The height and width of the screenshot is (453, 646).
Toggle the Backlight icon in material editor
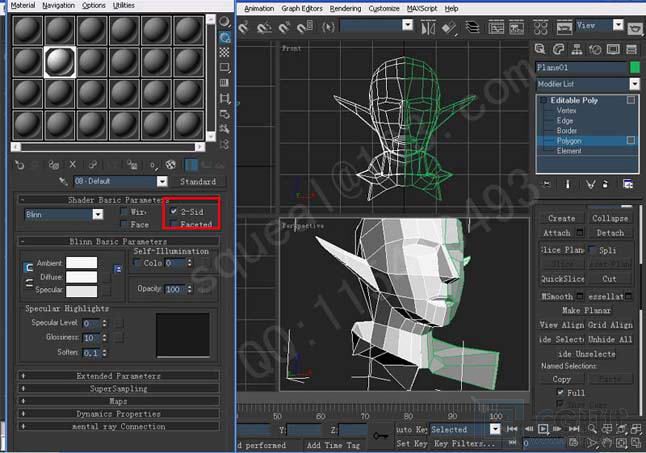(225, 37)
